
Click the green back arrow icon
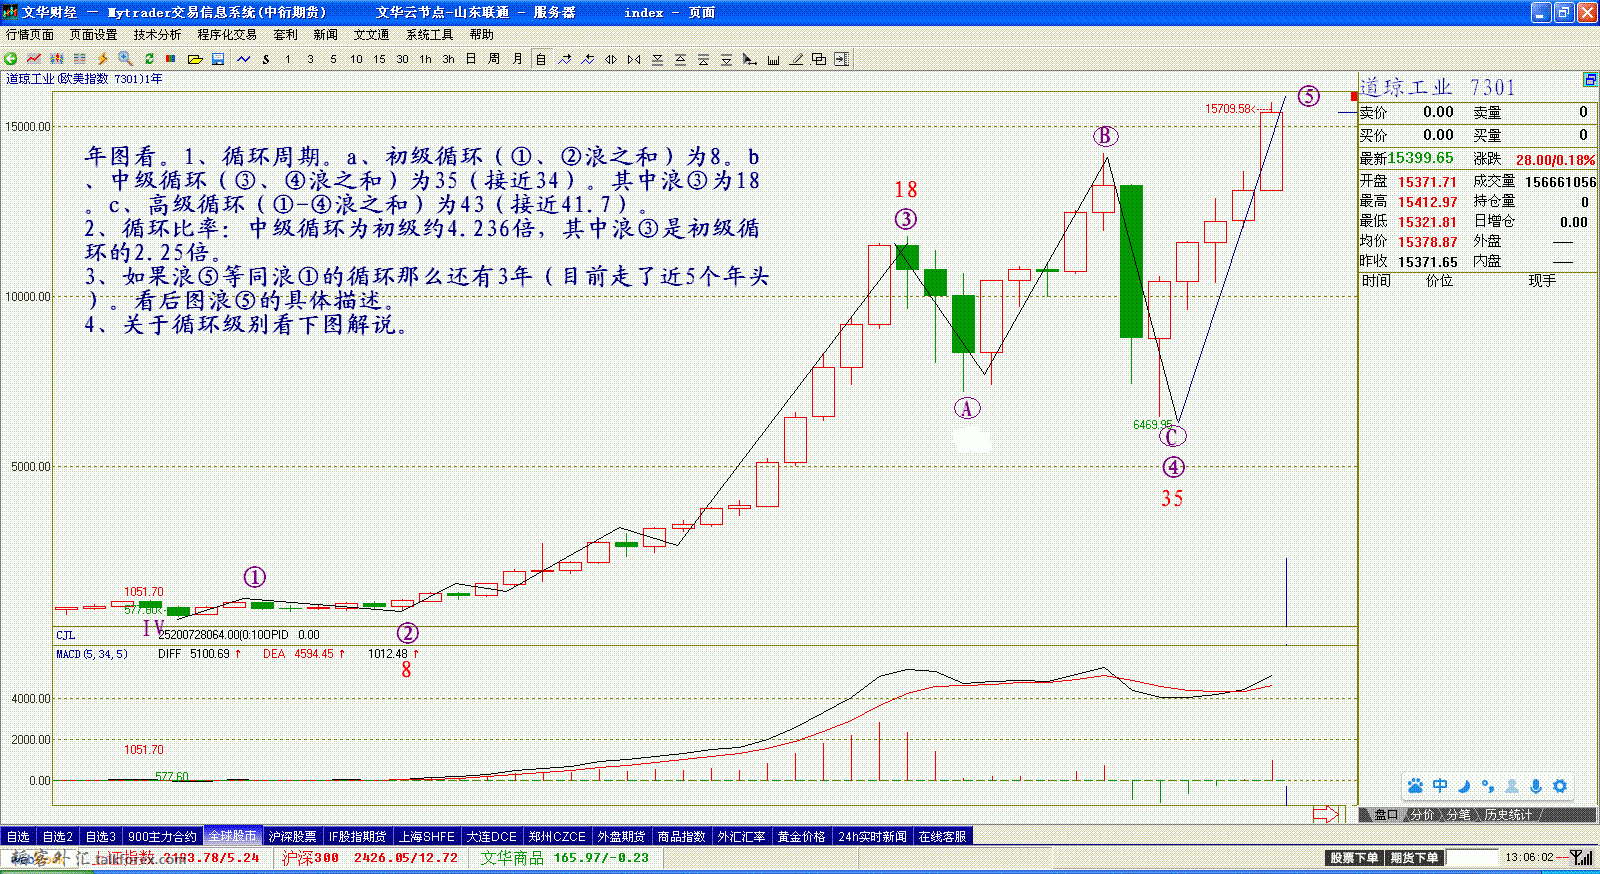tap(11, 59)
